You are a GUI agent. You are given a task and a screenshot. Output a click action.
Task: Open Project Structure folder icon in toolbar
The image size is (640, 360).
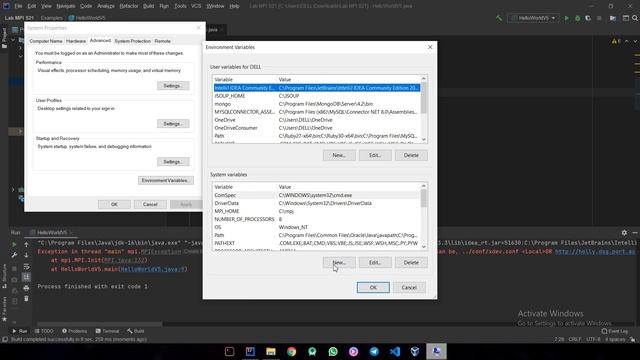[x=613, y=18]
